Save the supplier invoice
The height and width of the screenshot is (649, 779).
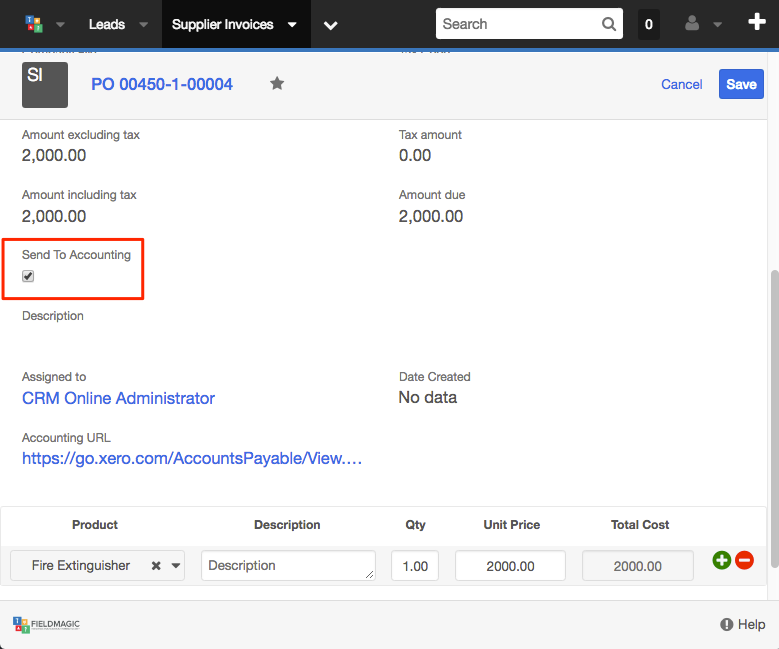click(741, 84)
